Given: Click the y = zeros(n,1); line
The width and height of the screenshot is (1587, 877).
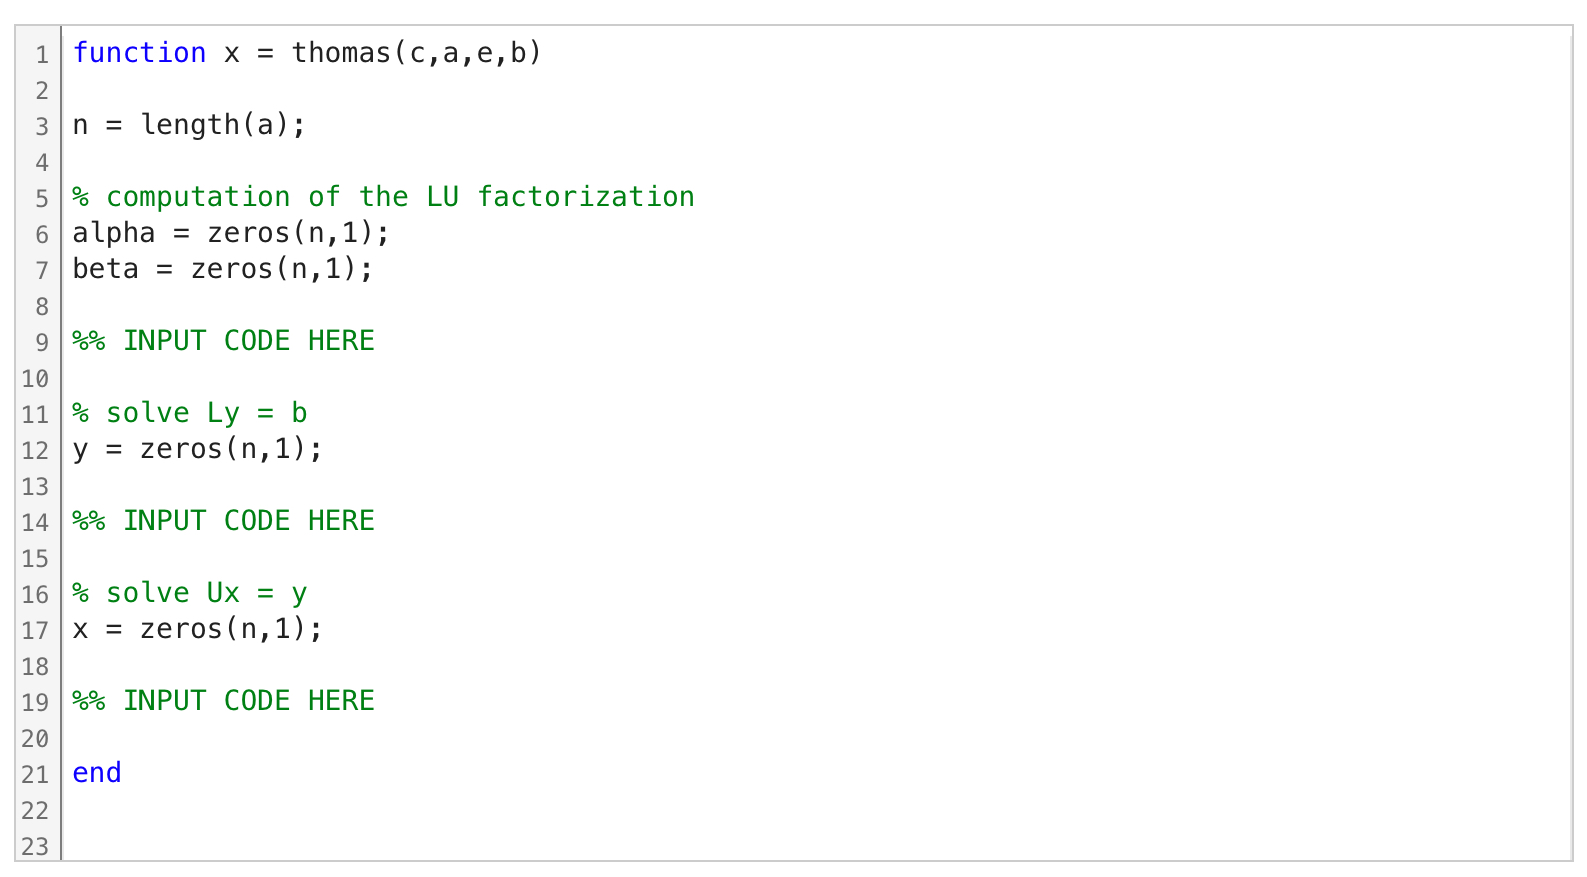Looking at the screenshot, I should pos(198,449).
